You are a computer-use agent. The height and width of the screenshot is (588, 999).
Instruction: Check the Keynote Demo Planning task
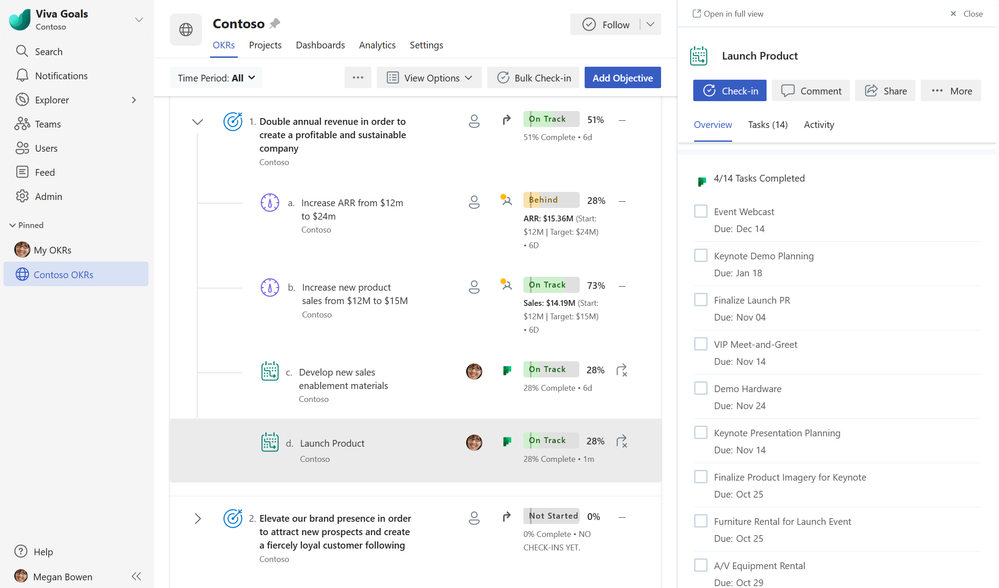click(x=701, y=255)
